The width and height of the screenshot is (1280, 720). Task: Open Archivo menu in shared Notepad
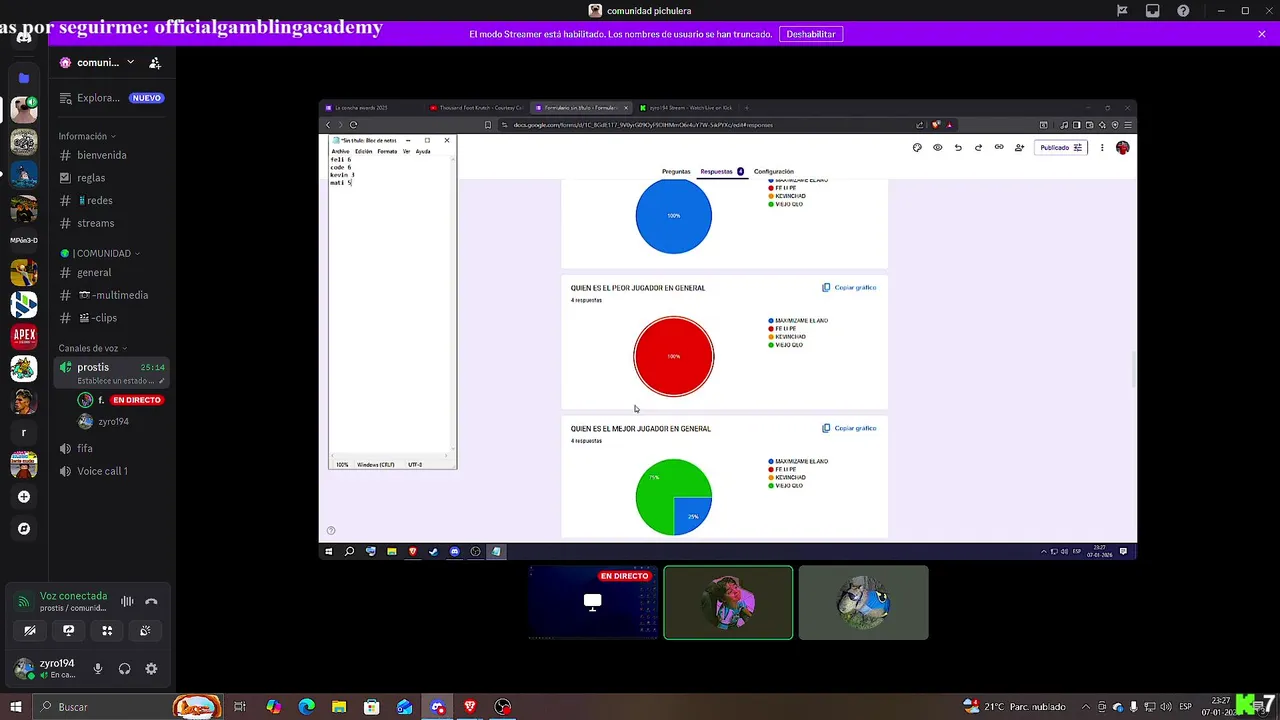[x=340, y=152]
